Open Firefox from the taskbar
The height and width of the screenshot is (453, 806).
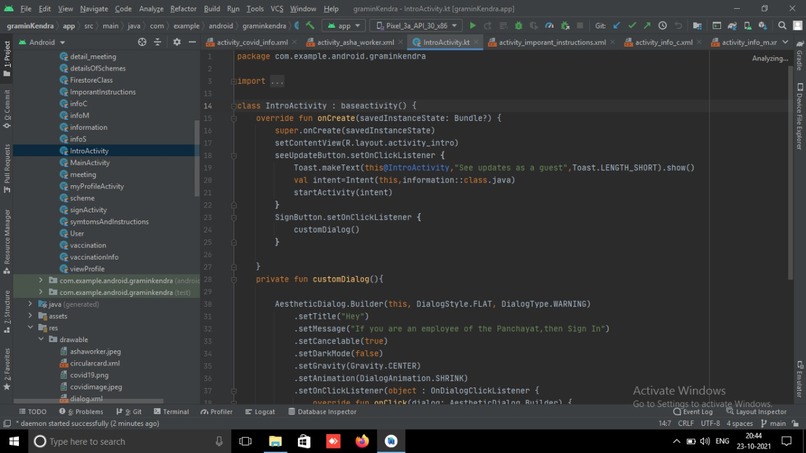pyautogui.click(x=362, y=441)
